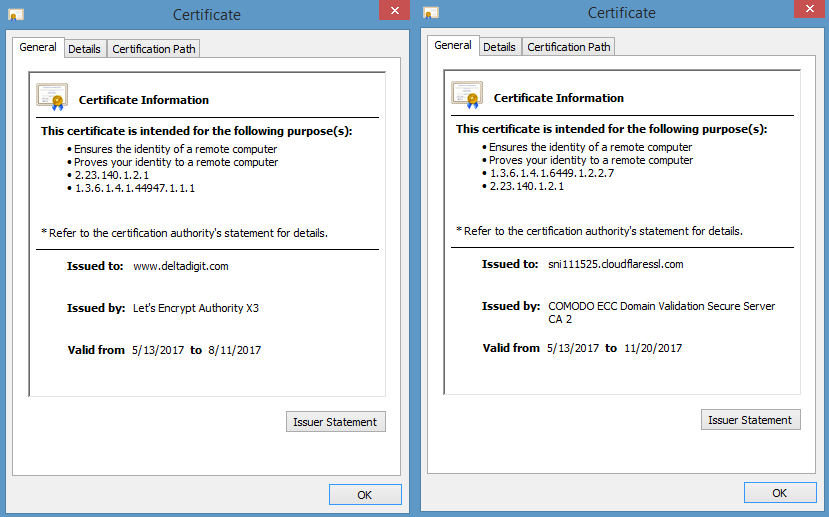Close the right Certificate window
Screen dimensions: 829x517
click(x=809, y=9)
